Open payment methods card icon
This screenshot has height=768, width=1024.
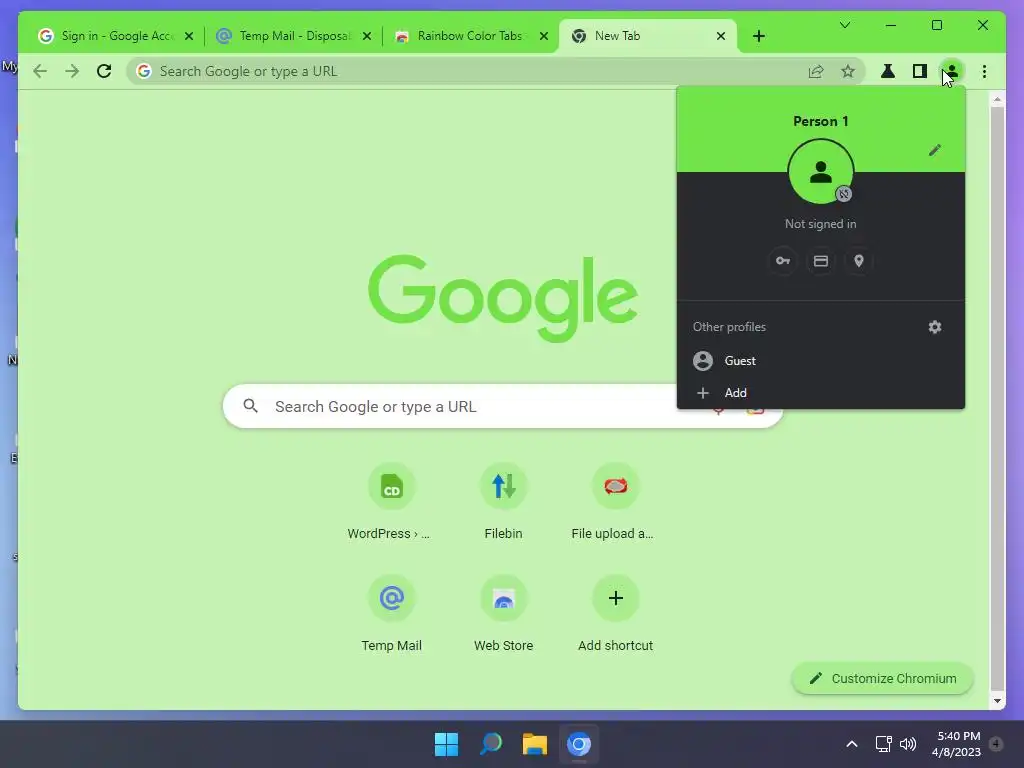pos(821,261)
